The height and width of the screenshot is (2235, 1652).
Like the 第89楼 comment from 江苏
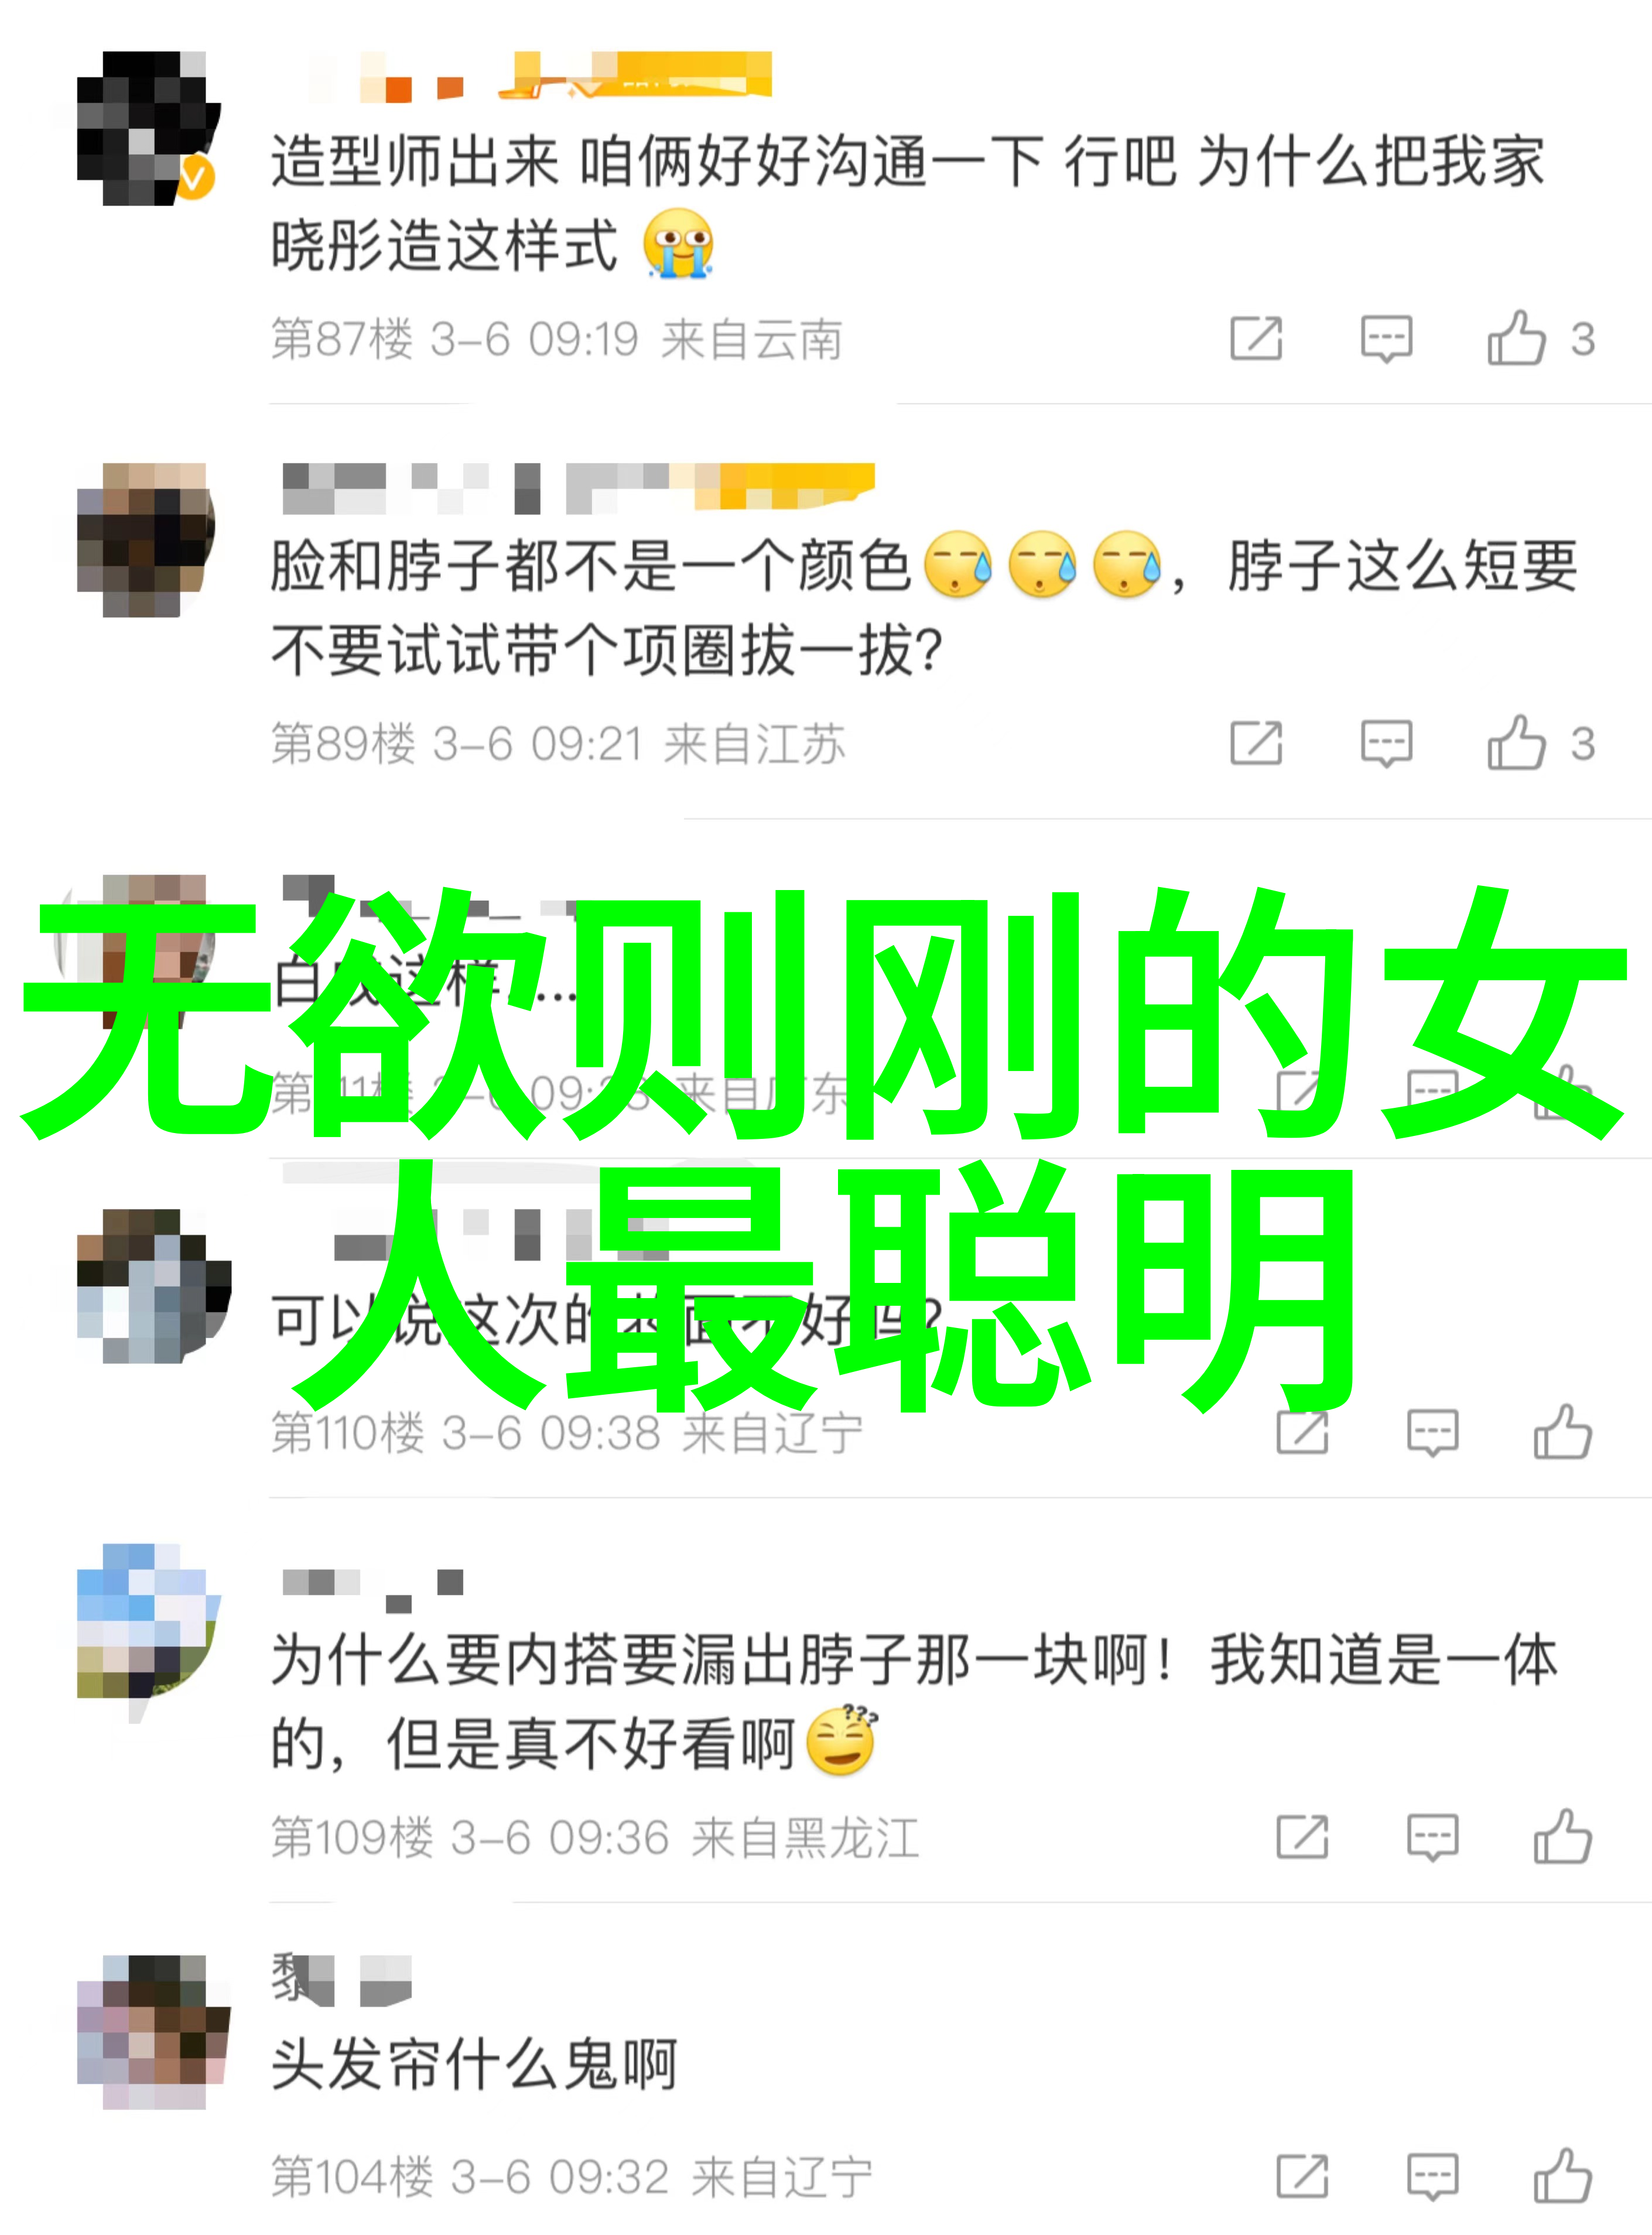point(1516,743)
